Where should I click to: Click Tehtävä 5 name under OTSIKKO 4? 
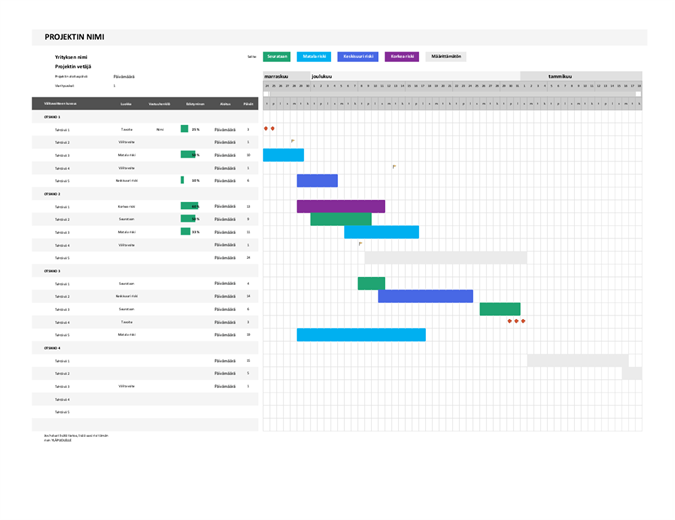[x=62, y=412]
